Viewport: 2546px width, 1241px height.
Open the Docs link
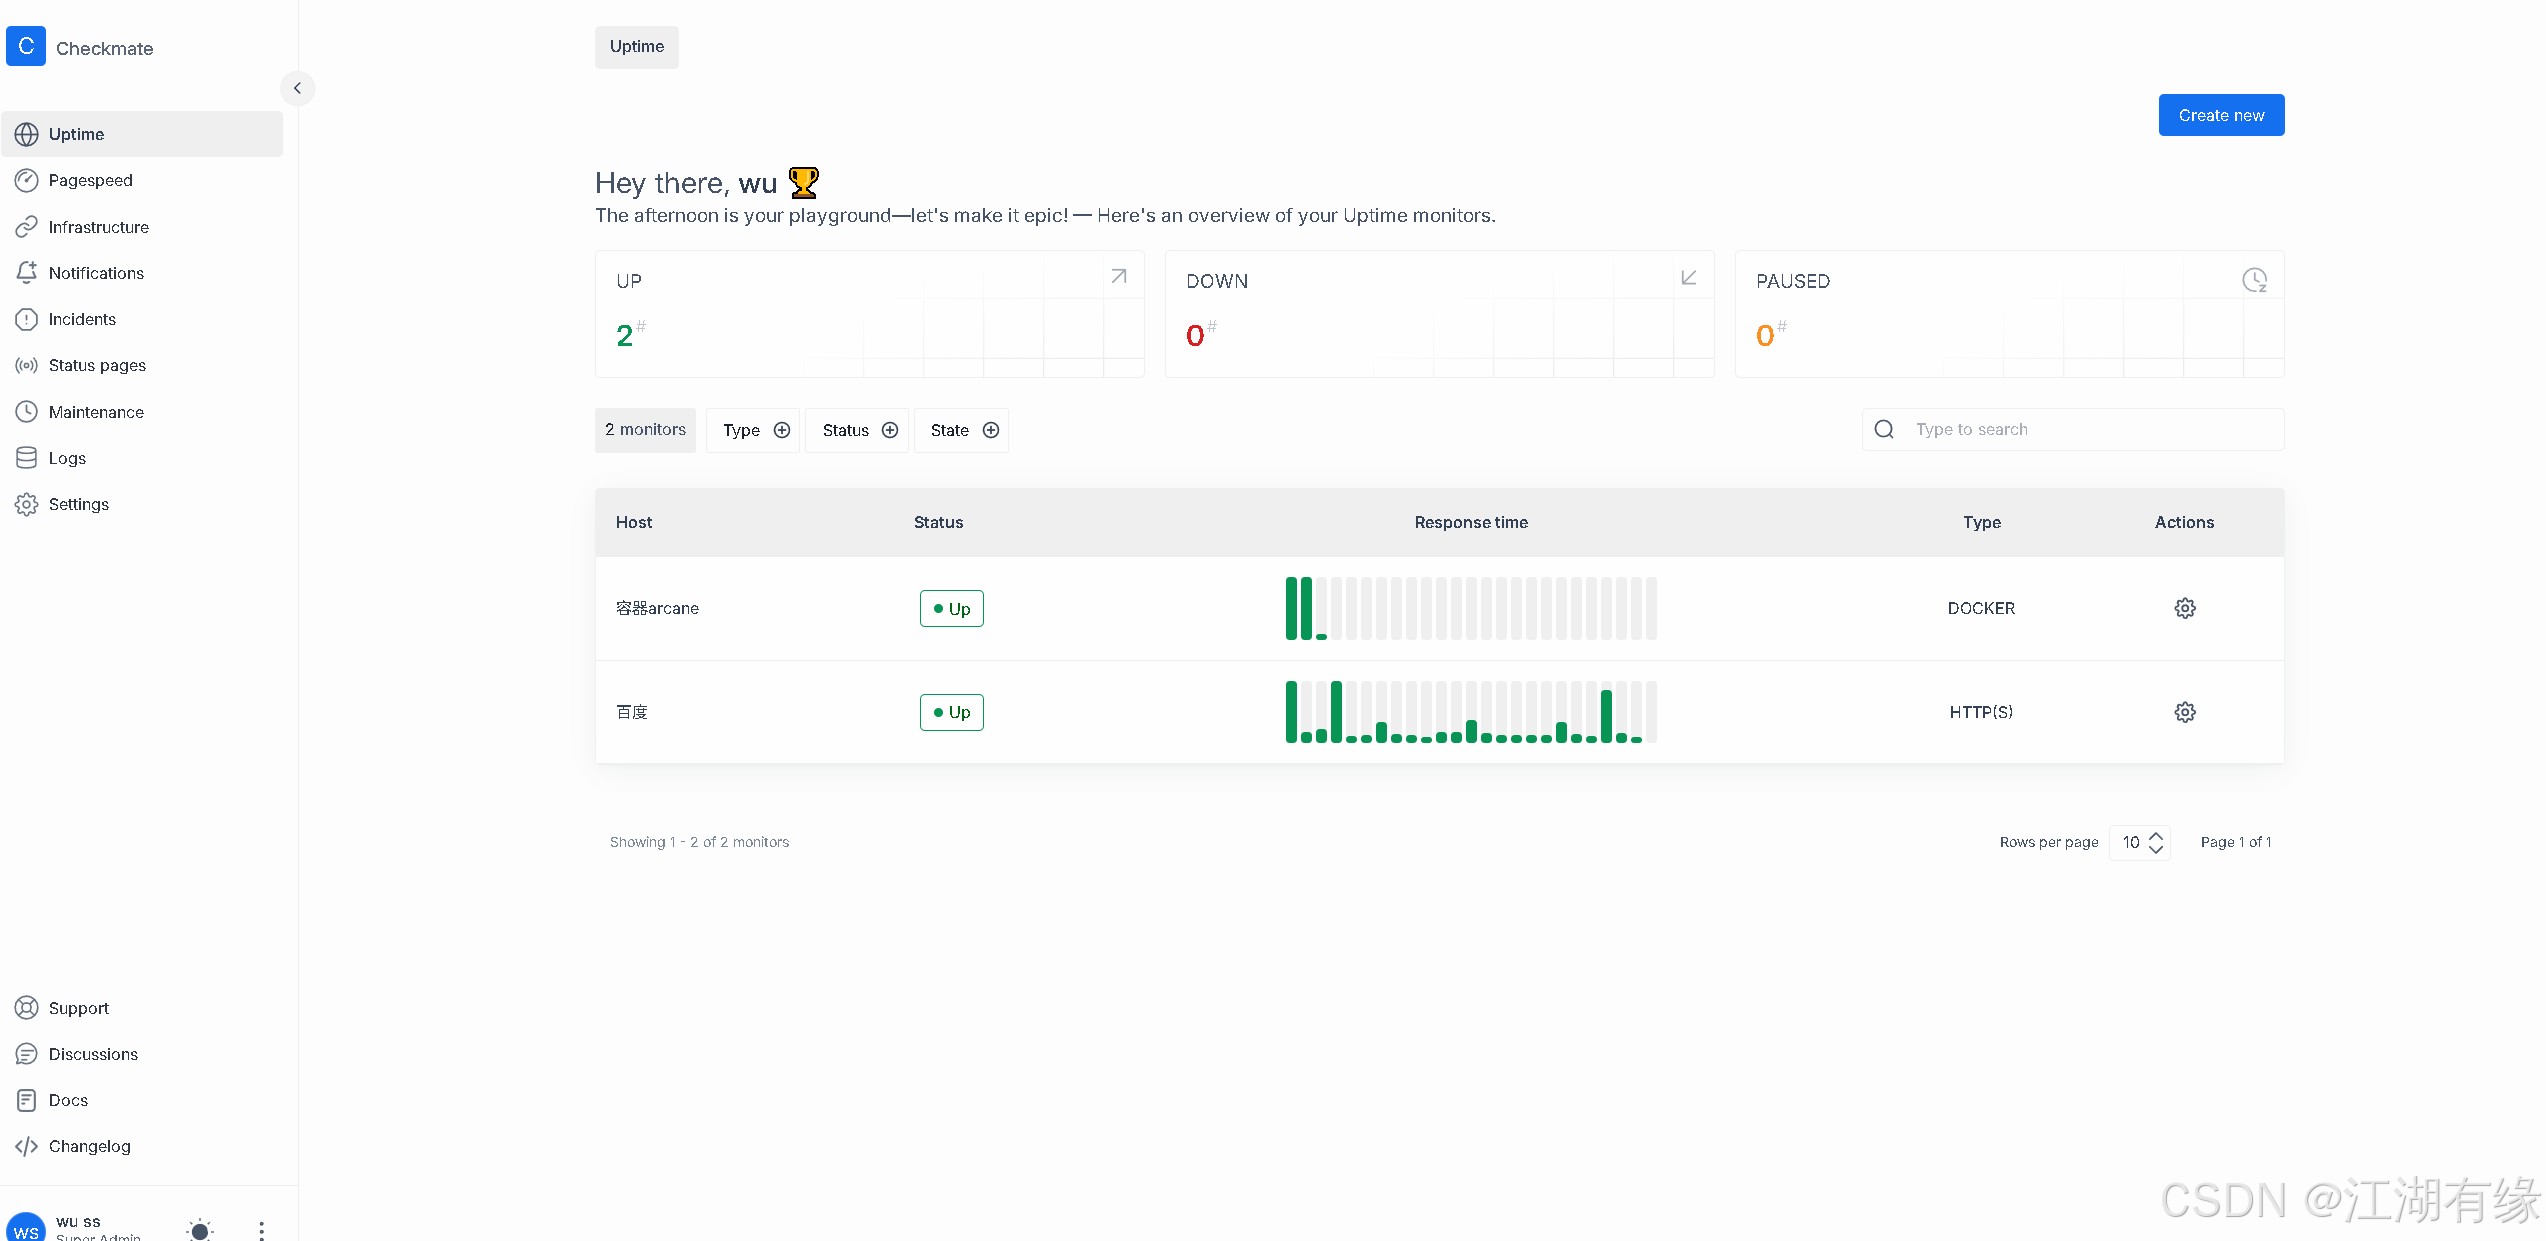[68, 1100]
